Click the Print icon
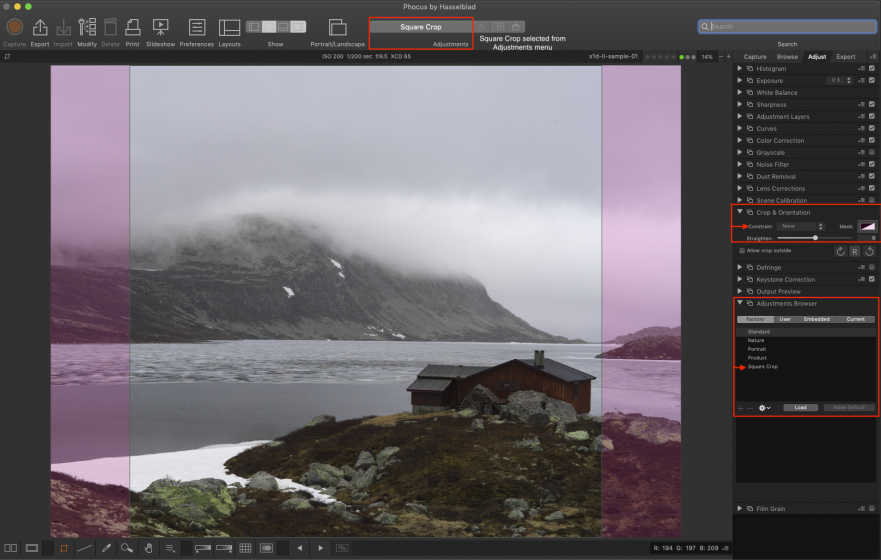 pyautogui.click(x=133, y=27)
